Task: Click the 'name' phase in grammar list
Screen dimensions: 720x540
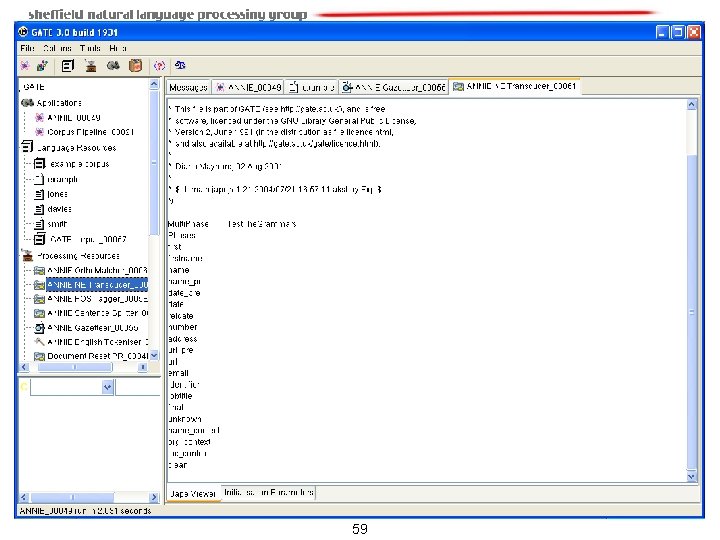Action: (179, 270)
